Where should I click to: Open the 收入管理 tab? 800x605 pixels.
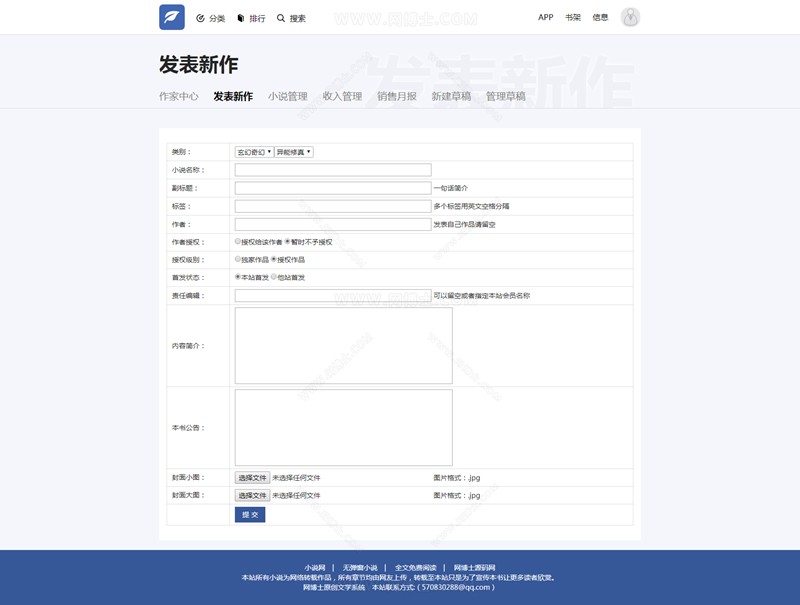342,96
